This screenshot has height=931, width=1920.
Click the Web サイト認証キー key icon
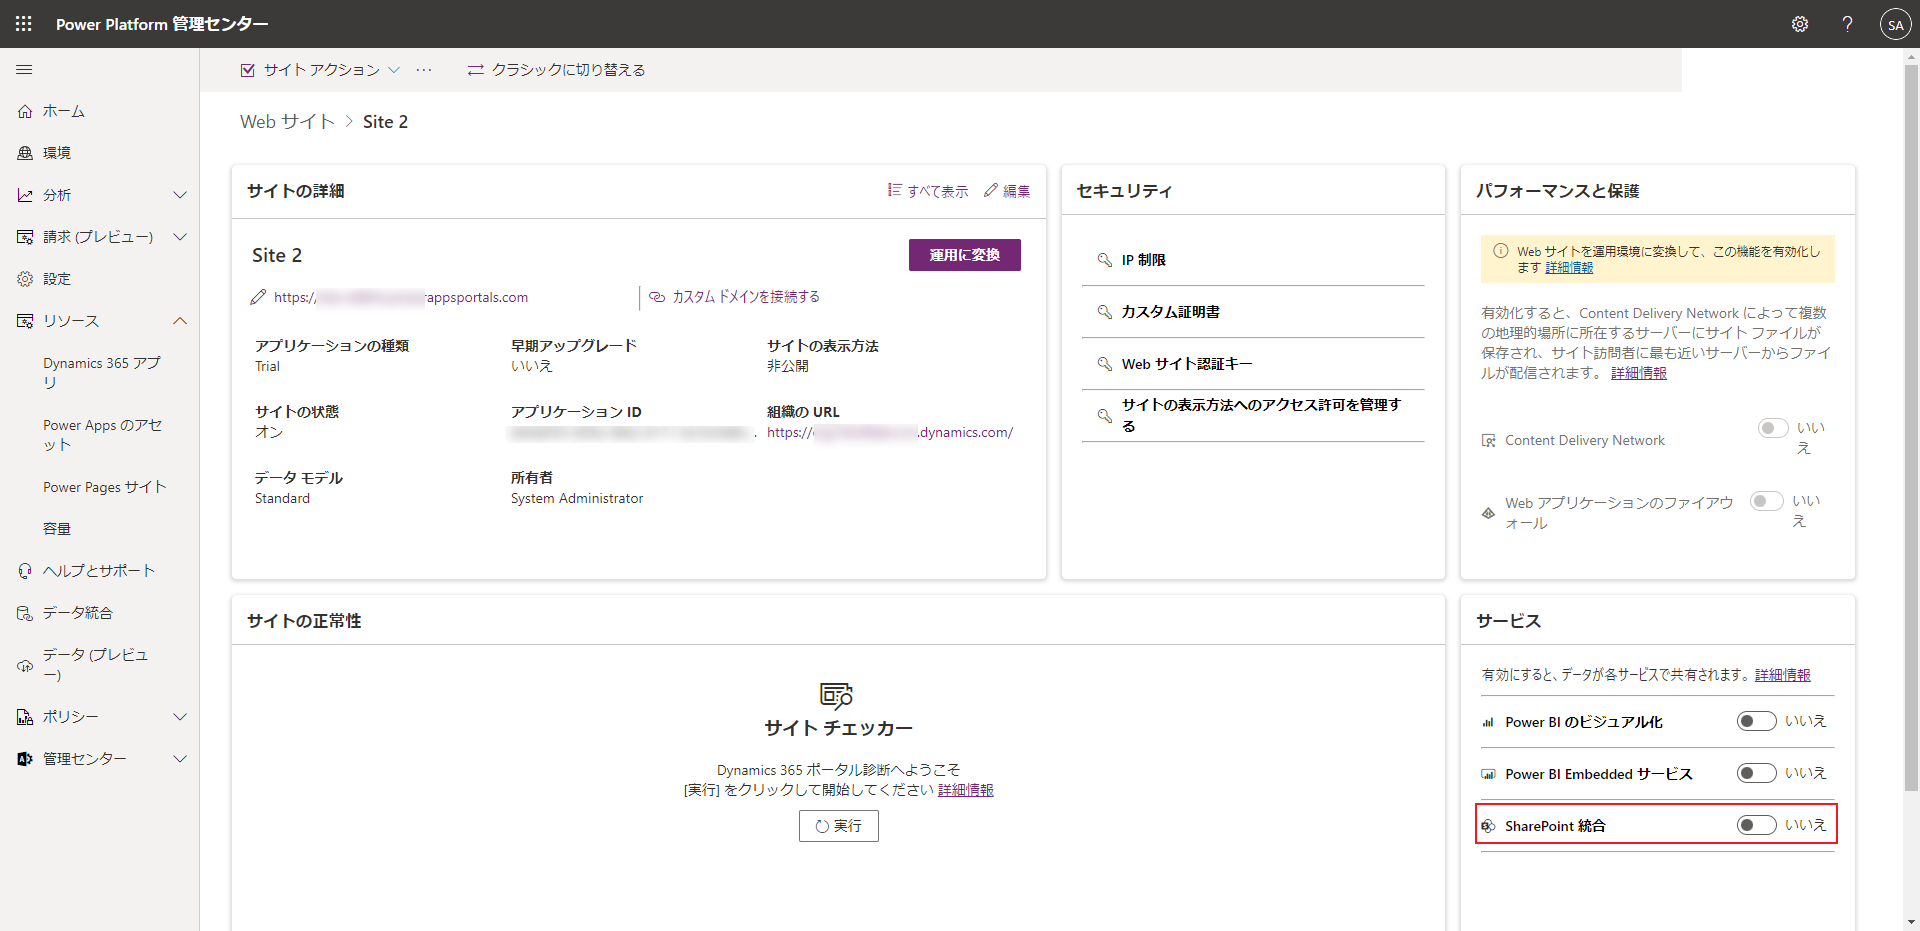pos(1105,364)
